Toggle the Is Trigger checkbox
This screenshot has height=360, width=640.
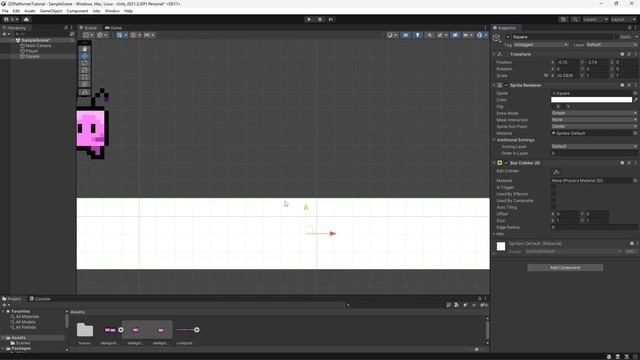[553, 187]
